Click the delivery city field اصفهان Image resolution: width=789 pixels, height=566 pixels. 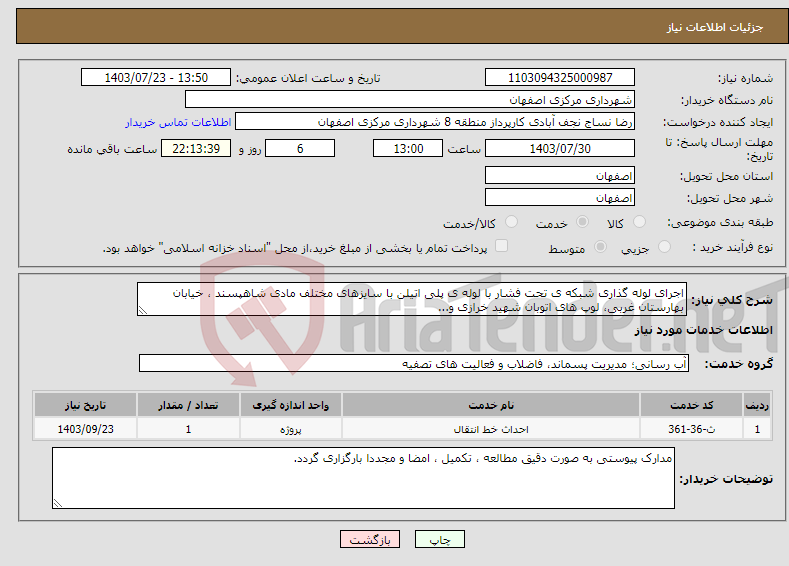point(560,197)
